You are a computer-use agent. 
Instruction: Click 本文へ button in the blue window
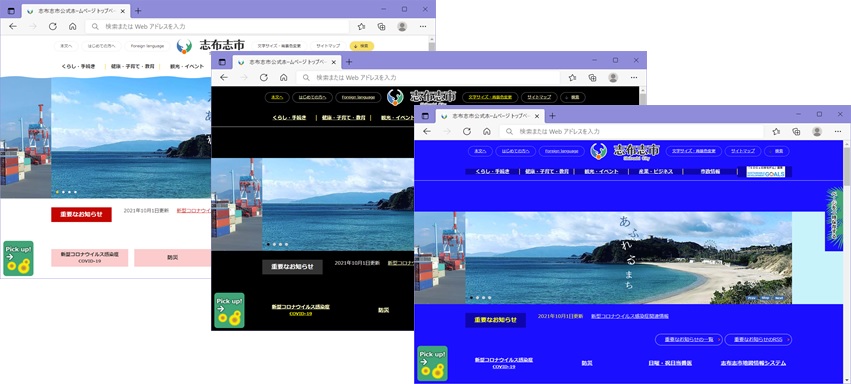[480, 151]
